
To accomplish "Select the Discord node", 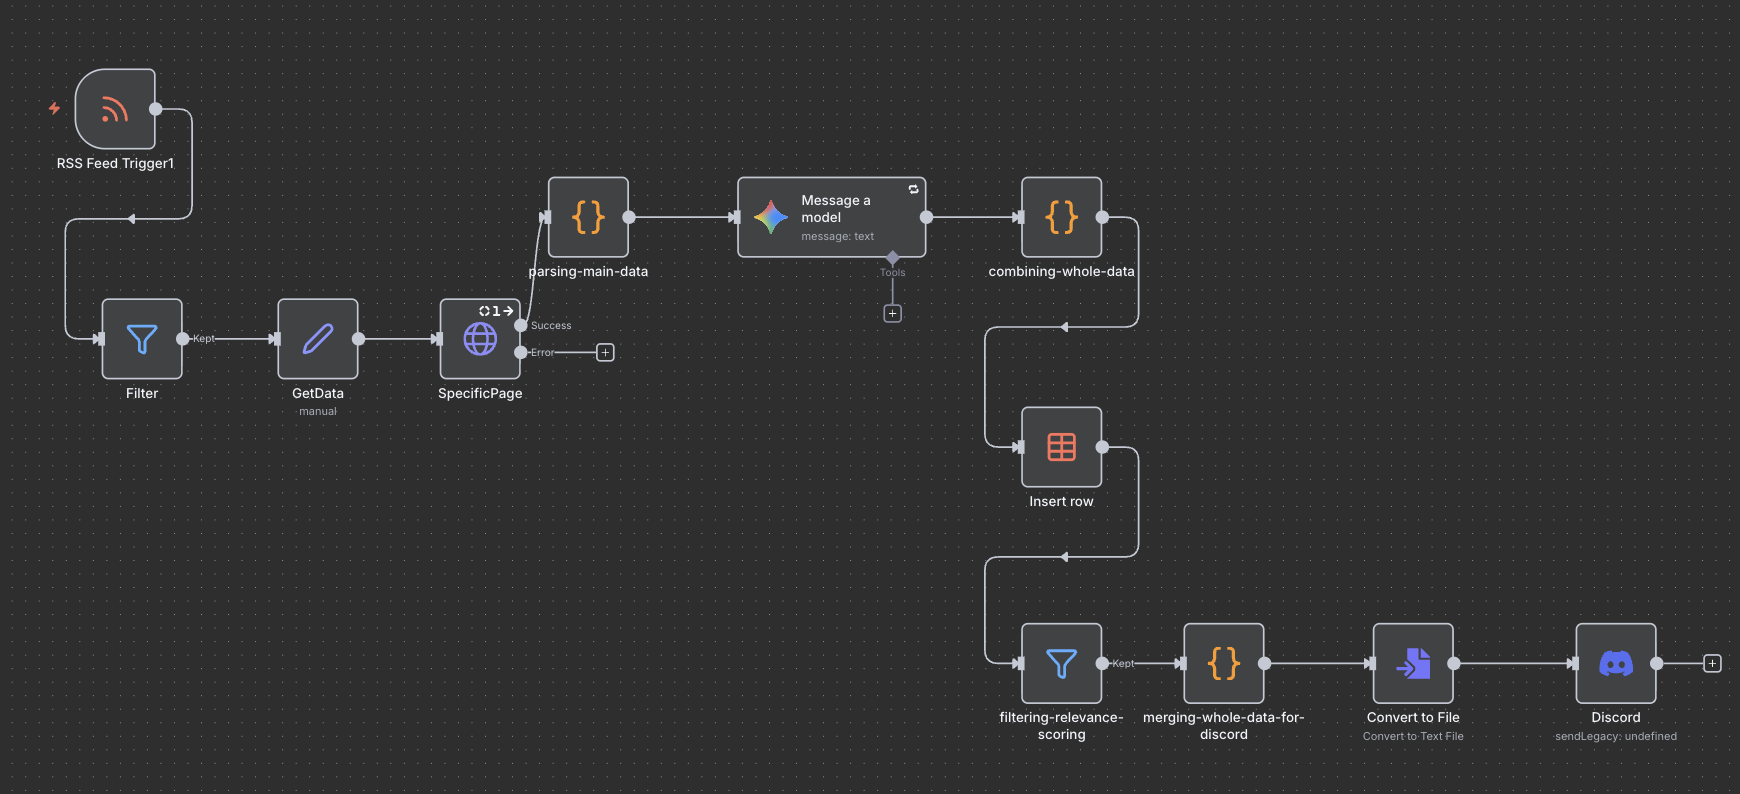I will click(x=1615, y=663).
